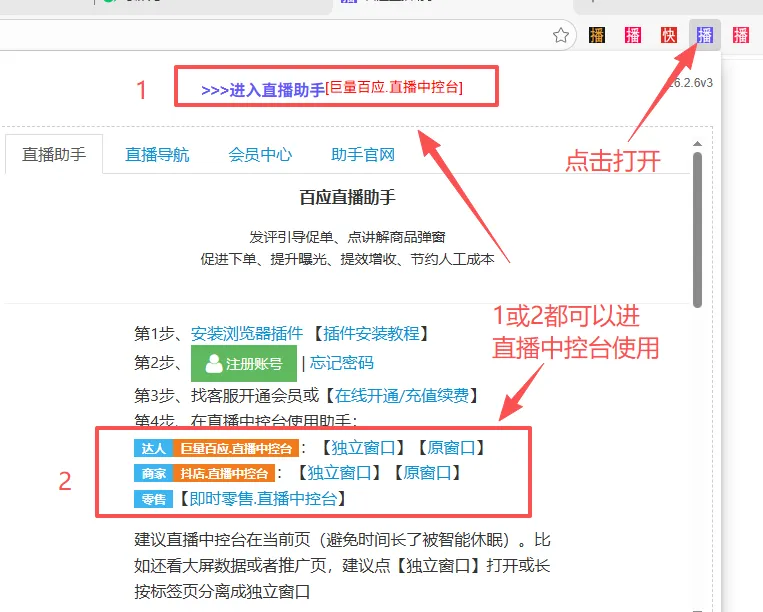Open 原窗口 for 巨量百应 row
Viewport: 763px width, 612px height.
pos(451,448)
